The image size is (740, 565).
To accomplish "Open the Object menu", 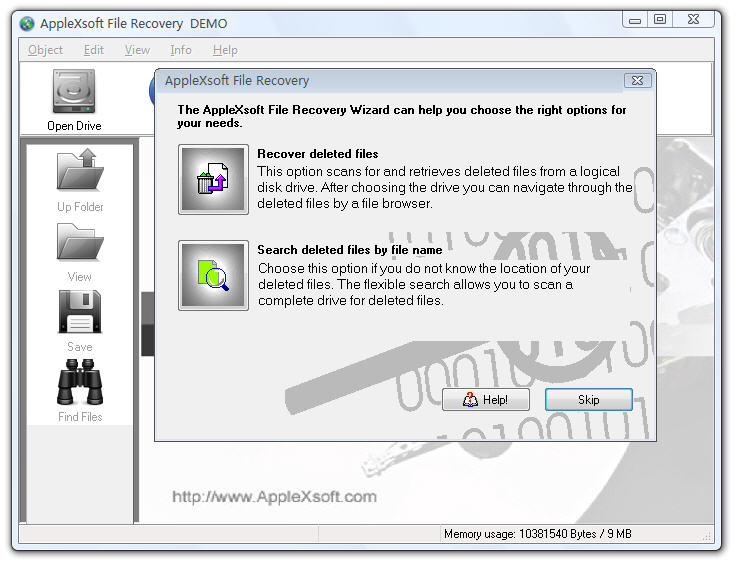I will tap(45, 50).
